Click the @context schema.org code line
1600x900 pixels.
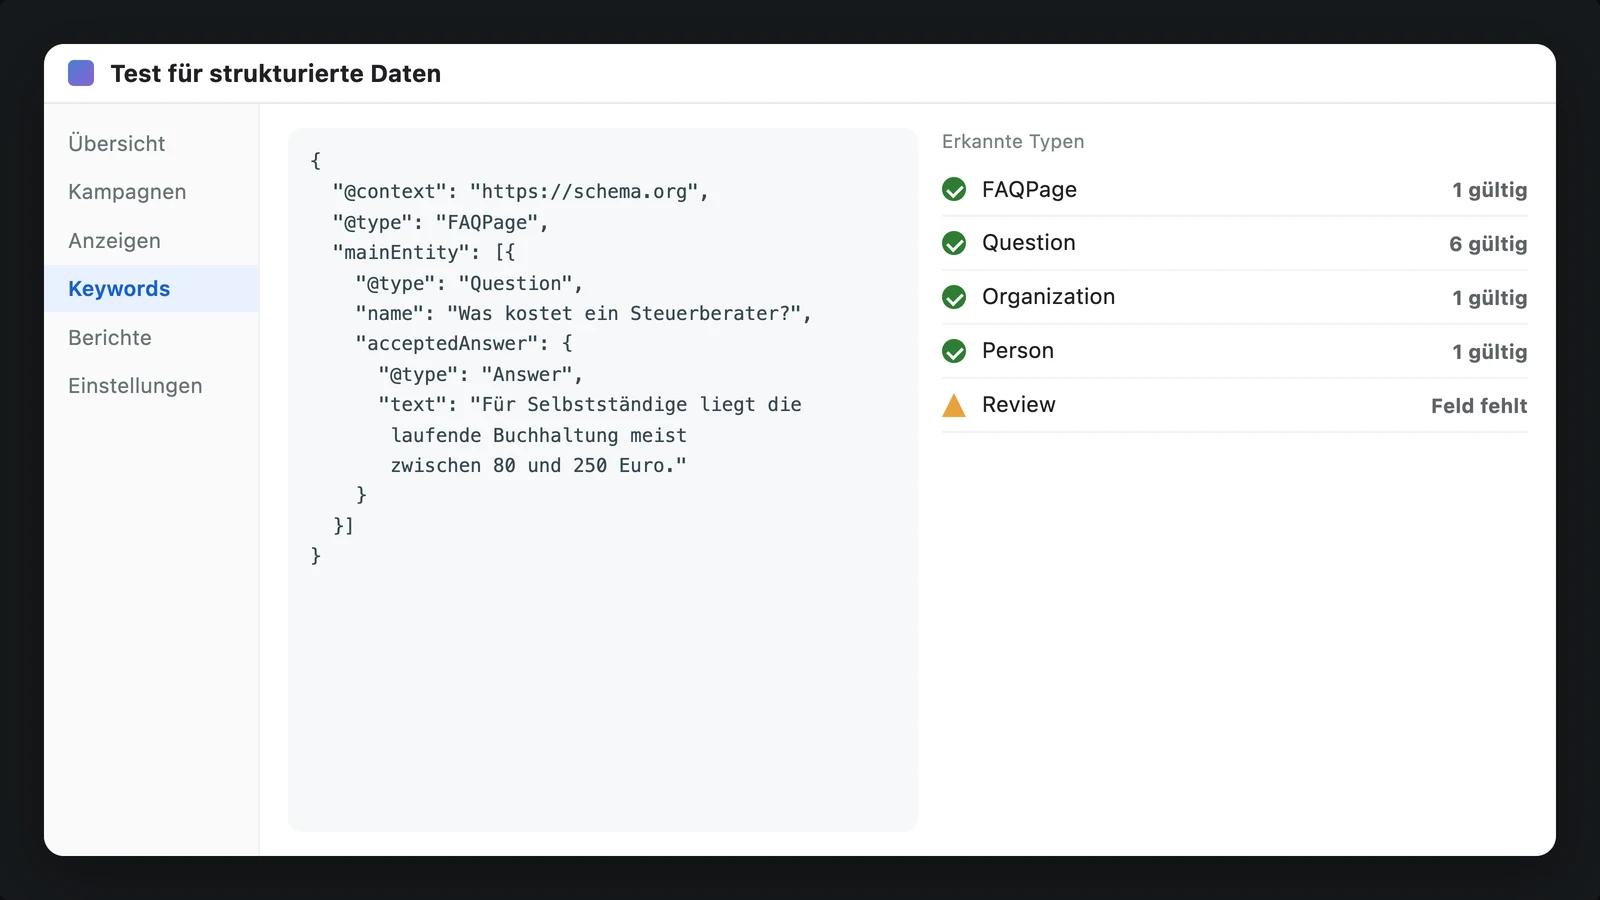(521, 192)
